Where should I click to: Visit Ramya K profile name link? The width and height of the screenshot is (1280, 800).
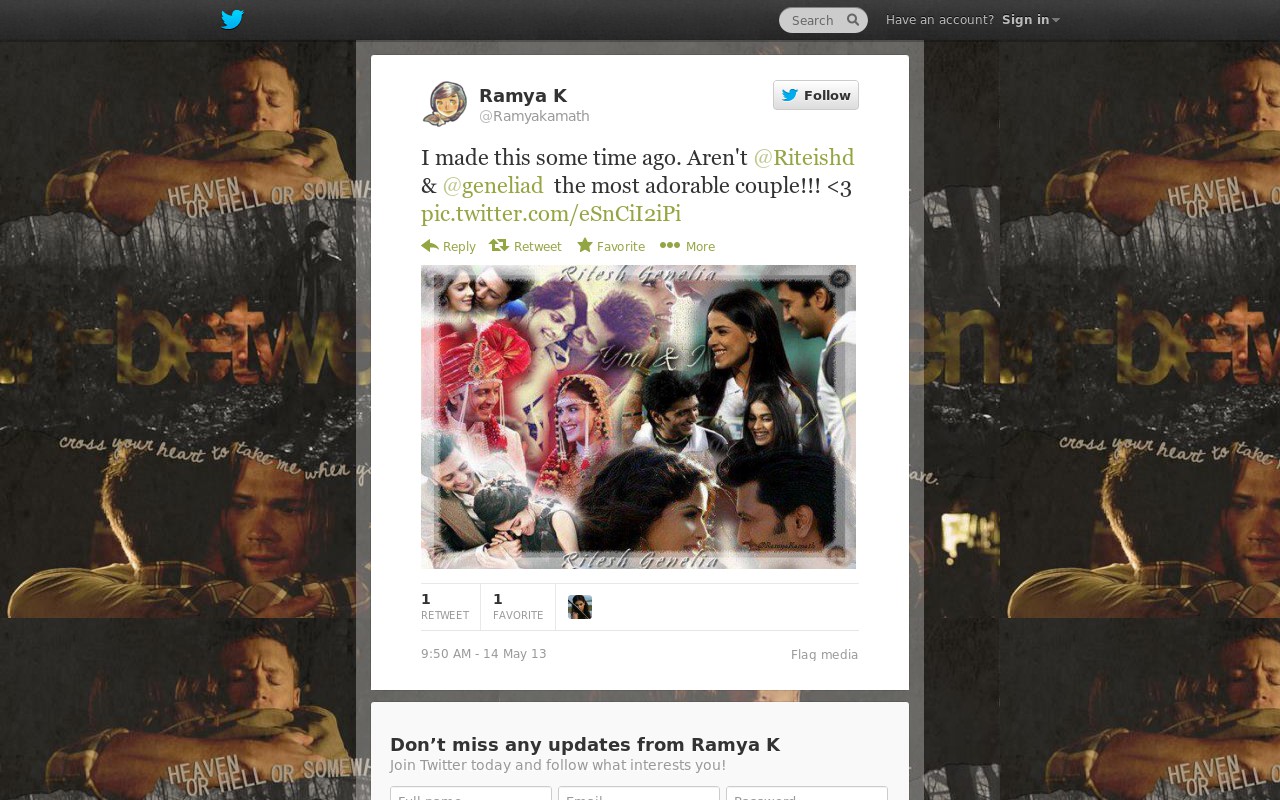point(523,95)
